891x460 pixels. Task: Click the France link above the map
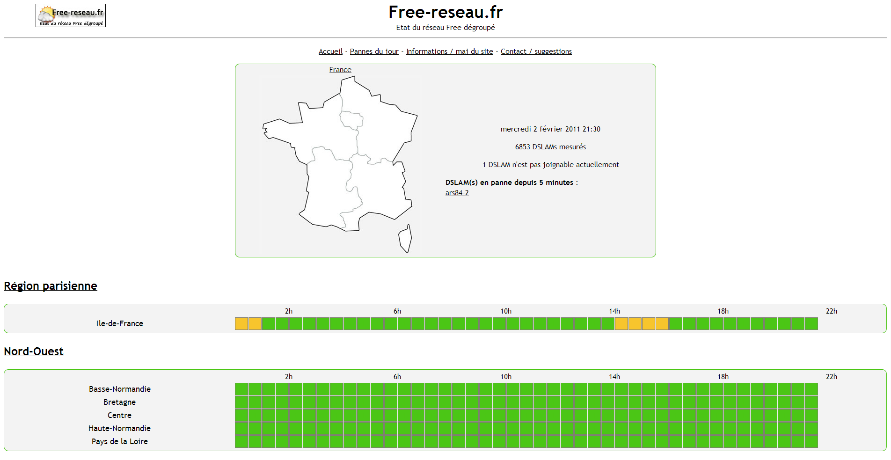pos(340,69)
